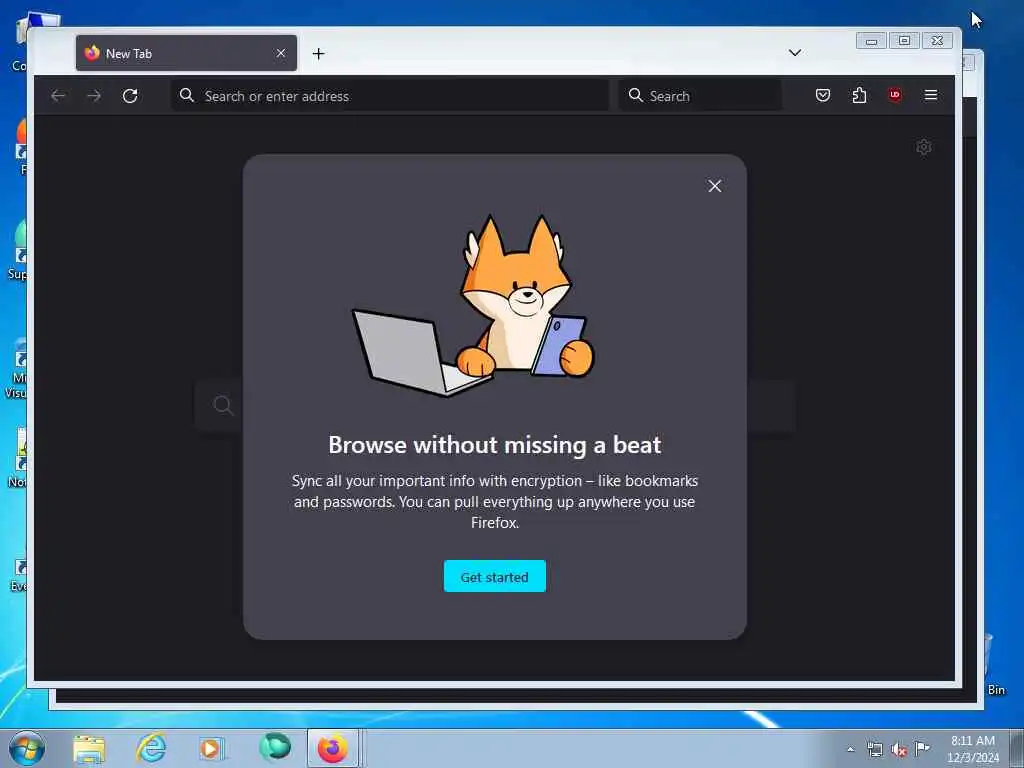Open Windows Media Player taskbar icon
1024x768 pixels.
212,749
